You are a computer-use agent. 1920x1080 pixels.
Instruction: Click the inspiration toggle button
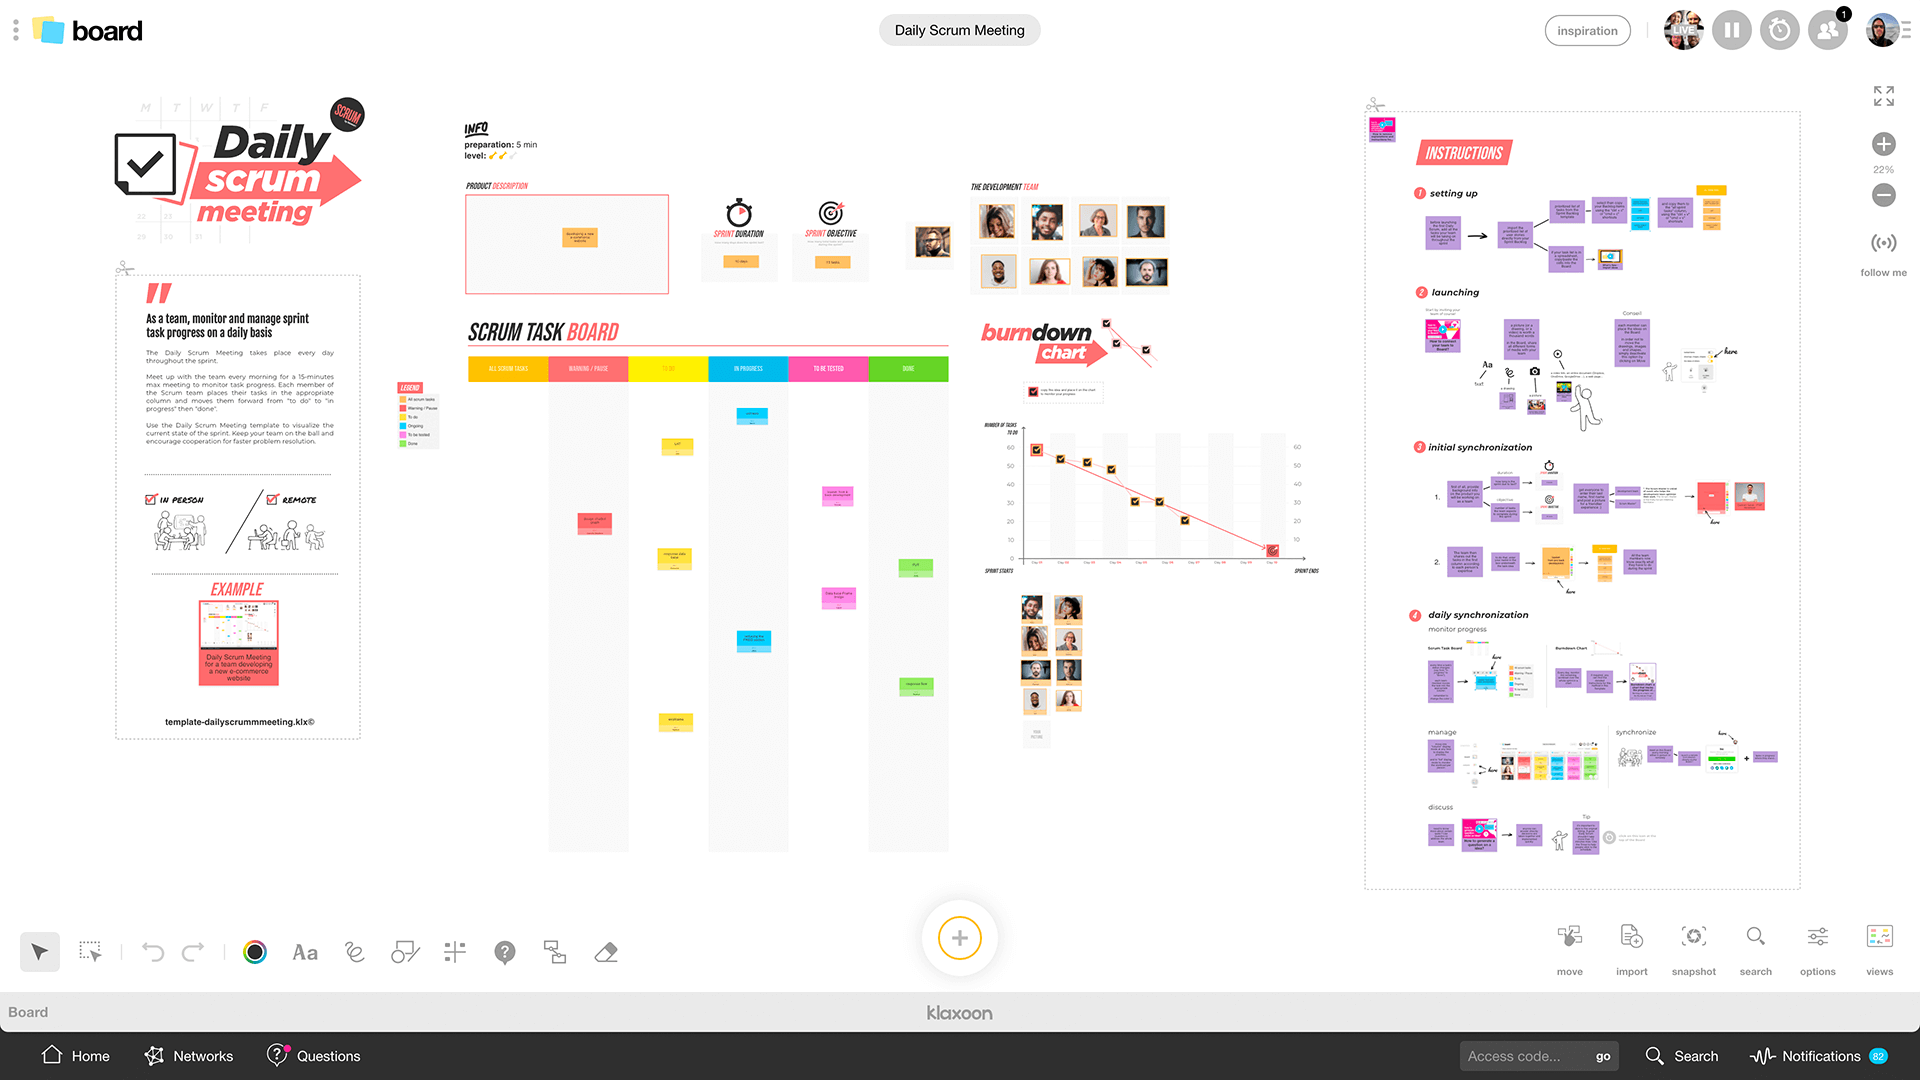(x=1586, y=29)
